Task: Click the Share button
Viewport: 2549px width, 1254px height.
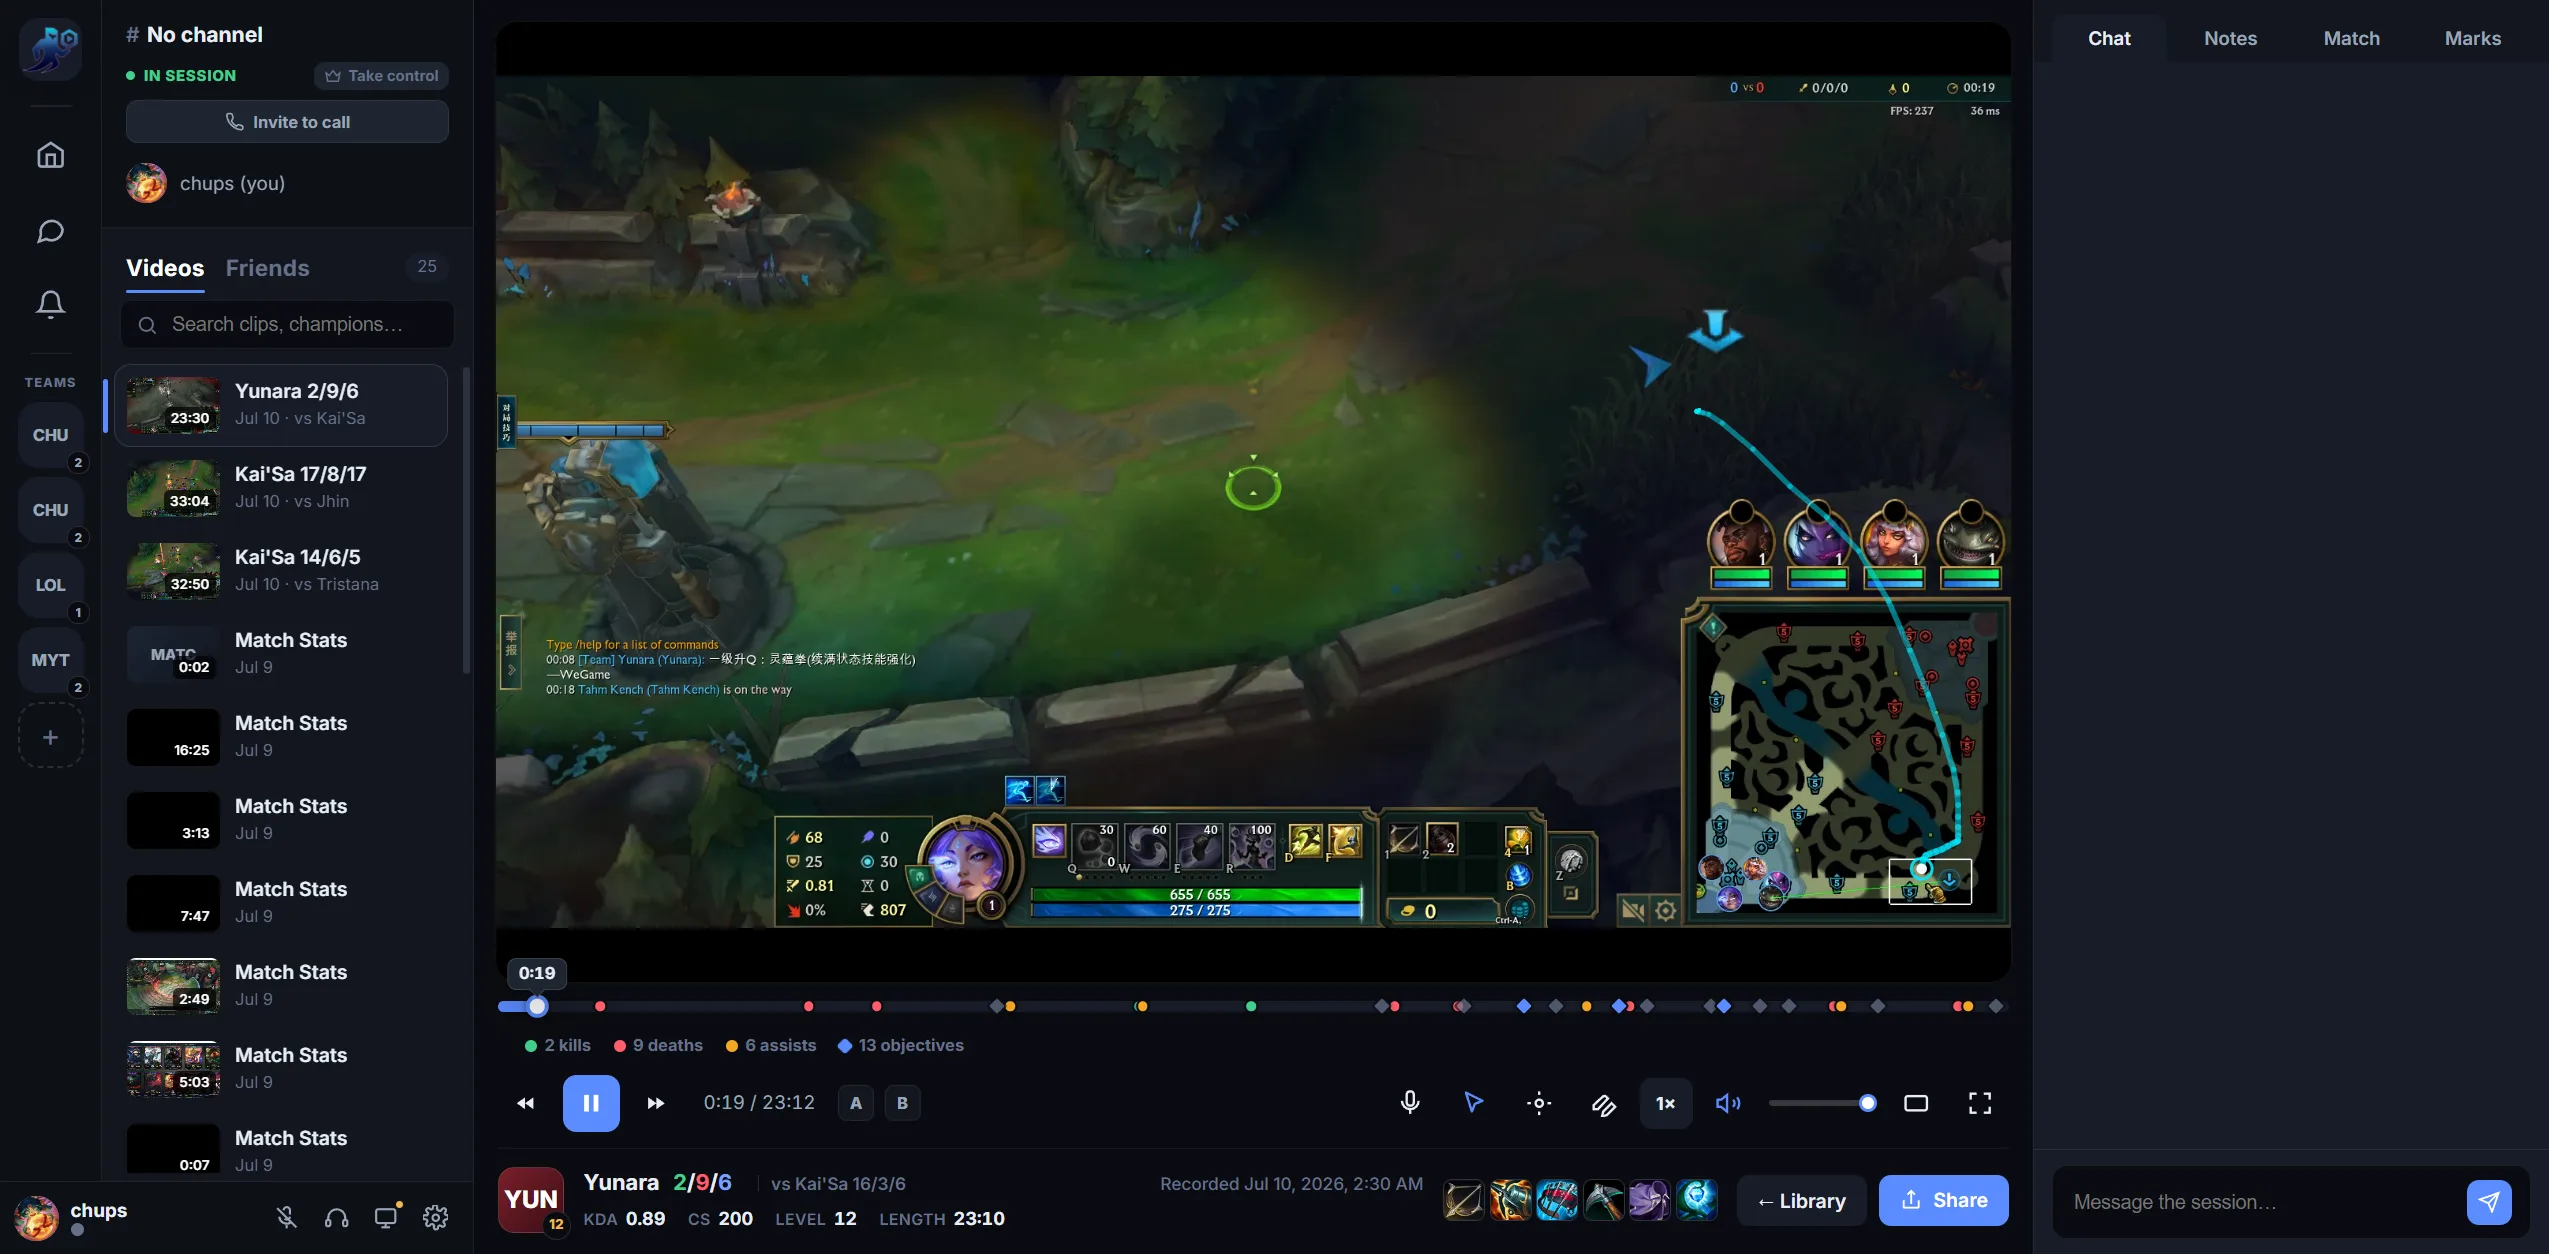Action: tap(1944, 1201)
